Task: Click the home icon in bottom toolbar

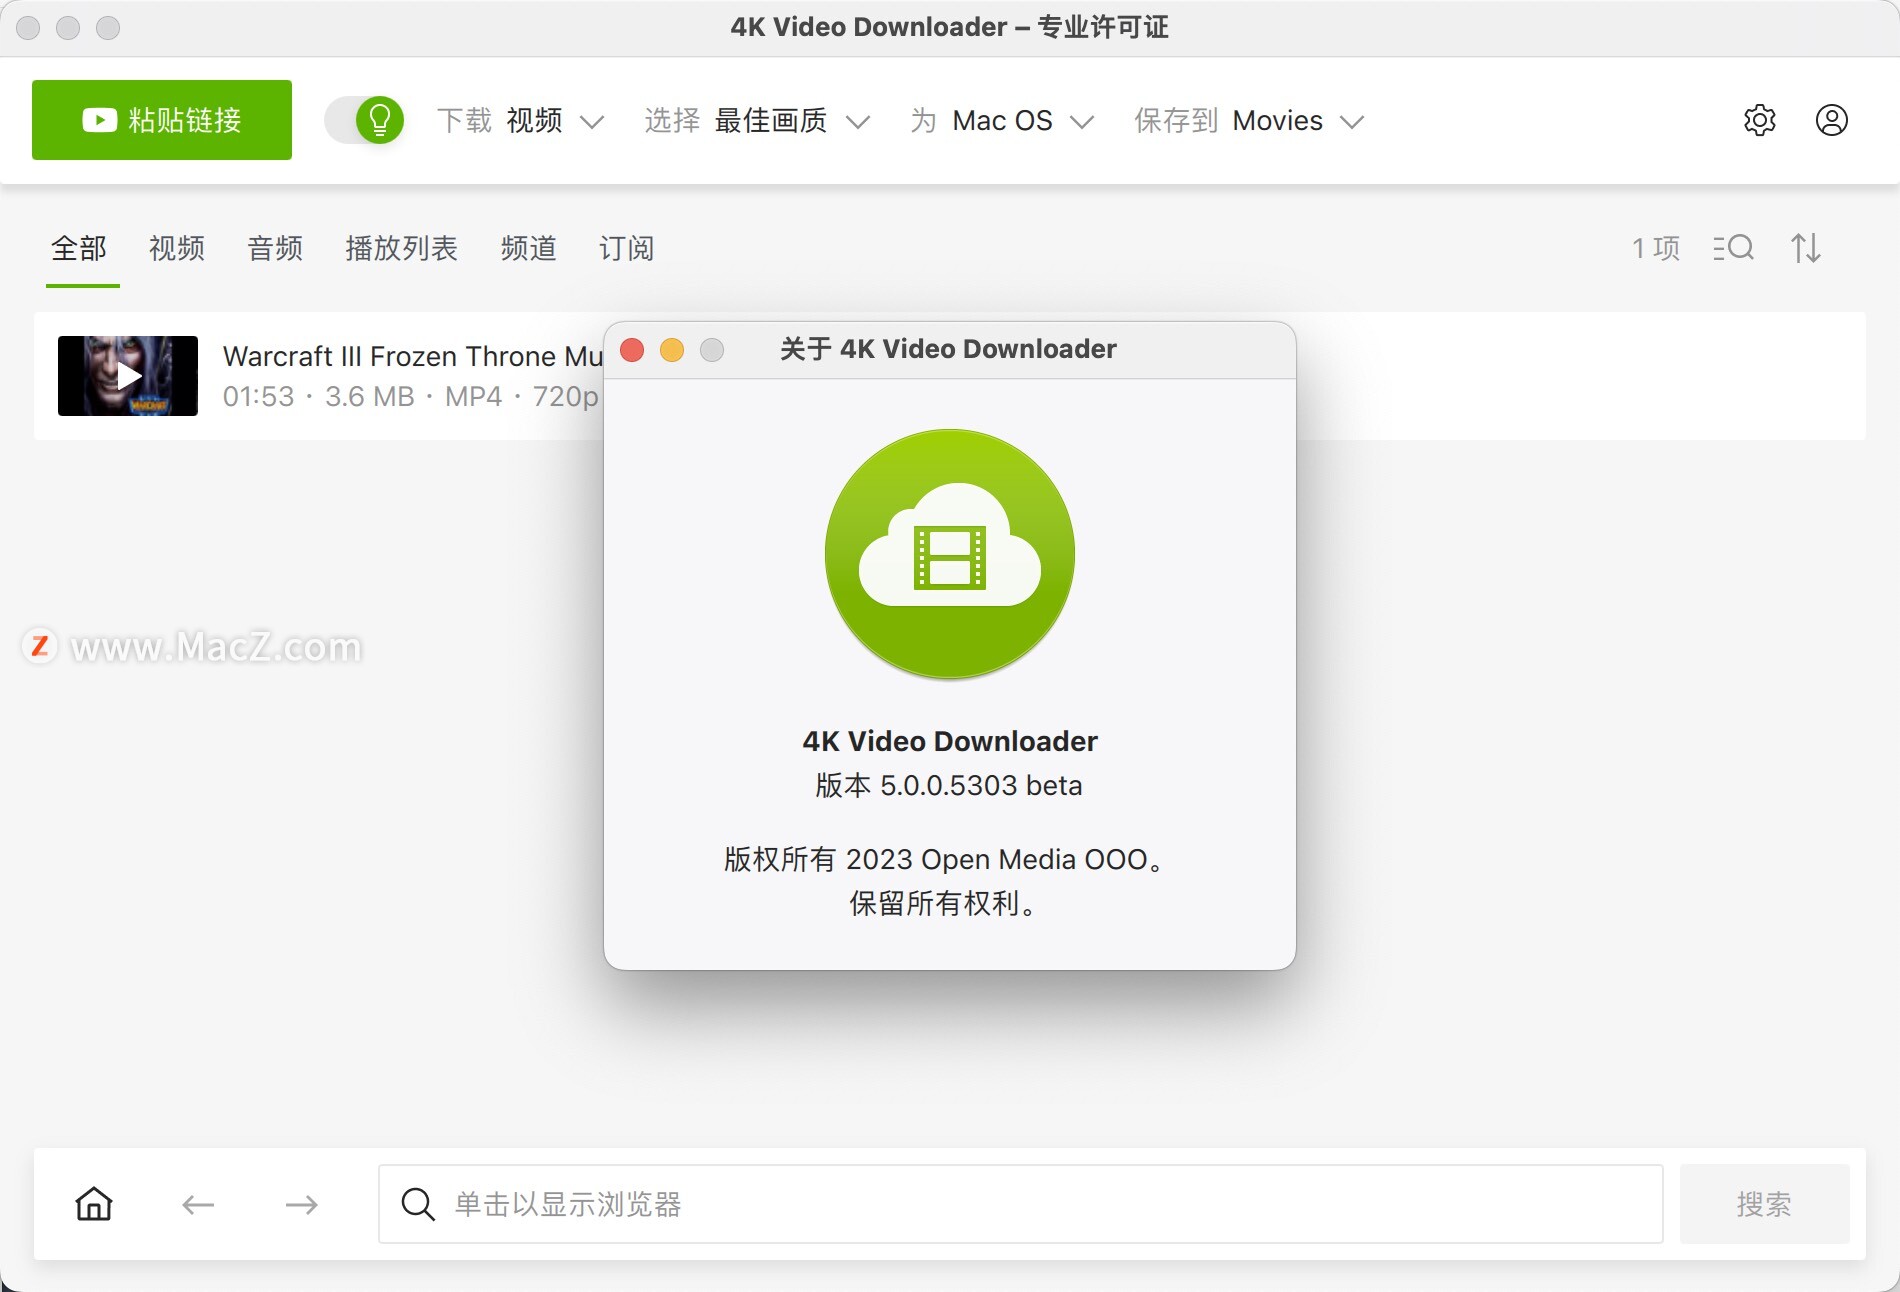Action: (x=93, y=1204)
